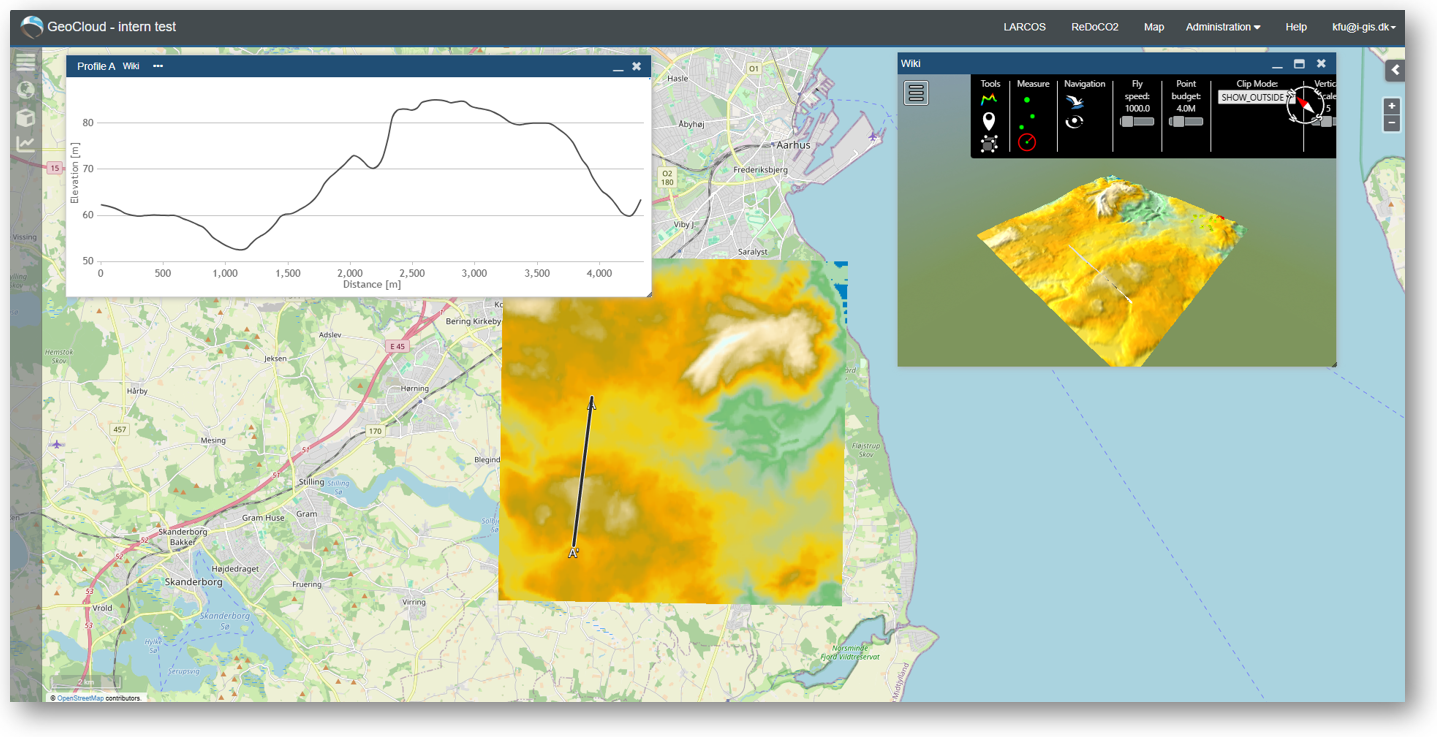
Task: Click the line chart sidebar icon
Action: 25,144
